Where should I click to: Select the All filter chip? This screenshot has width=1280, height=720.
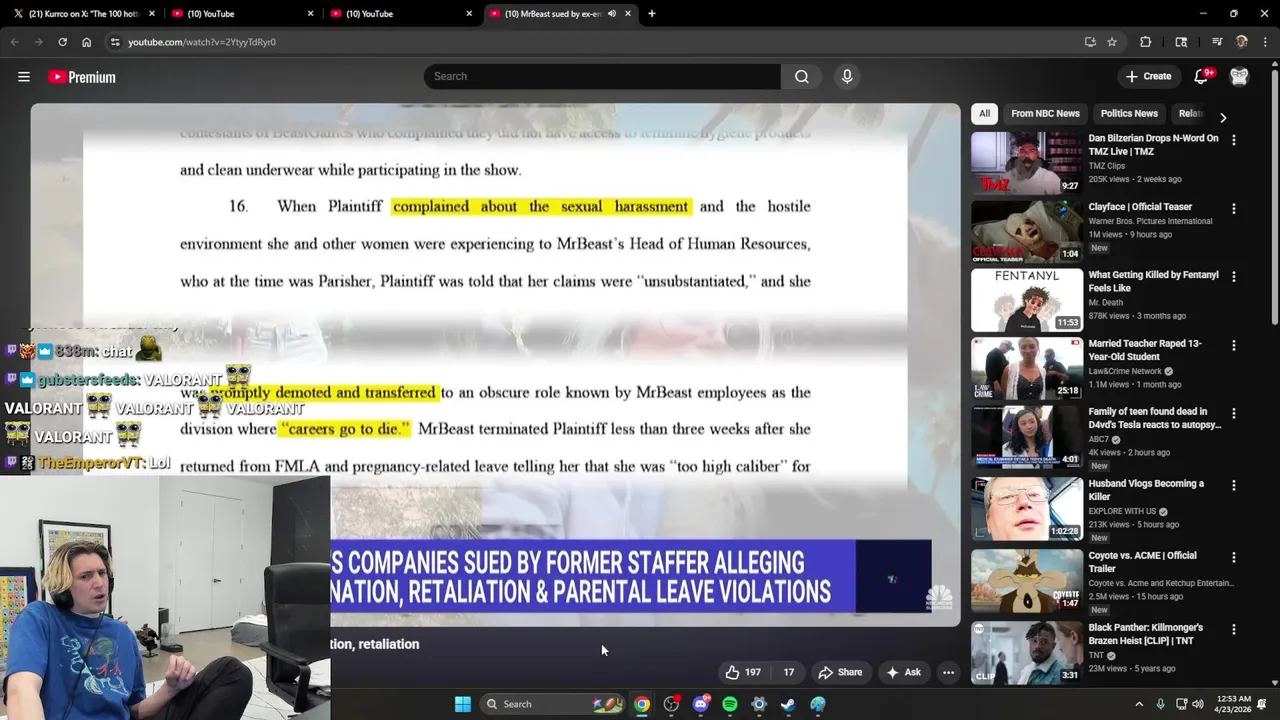point(984,114)
